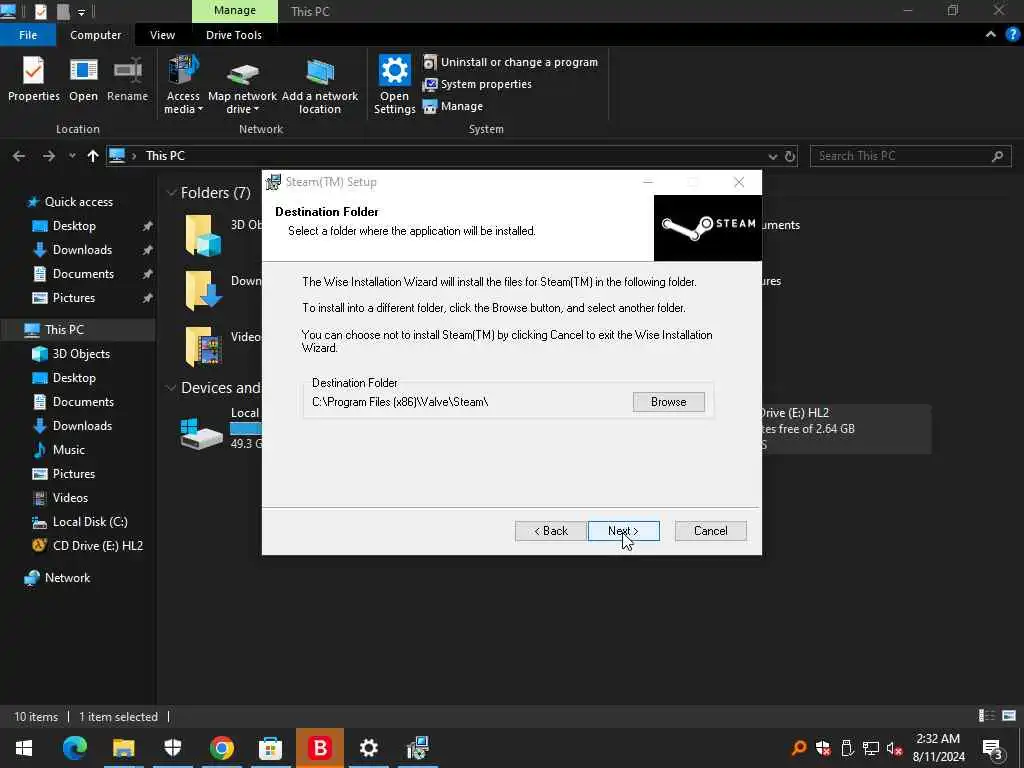Go up one folder level
Image resolution: width=1024 pixels, height=768 pixels.
coord(93,156)
